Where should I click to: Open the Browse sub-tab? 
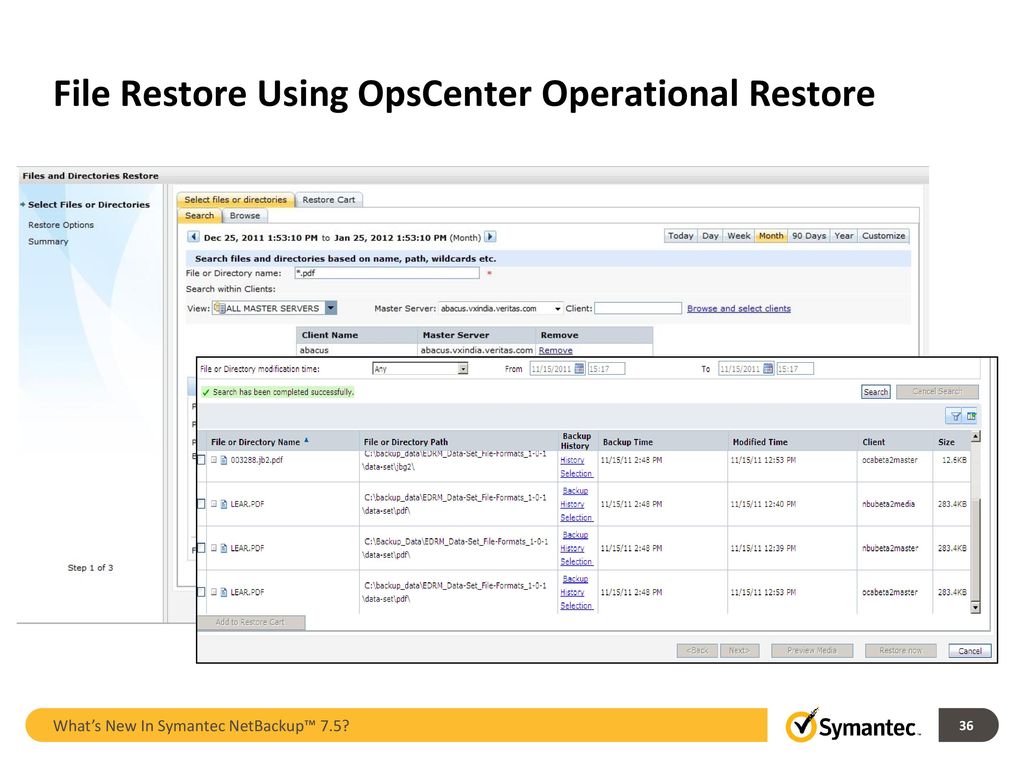245,216
